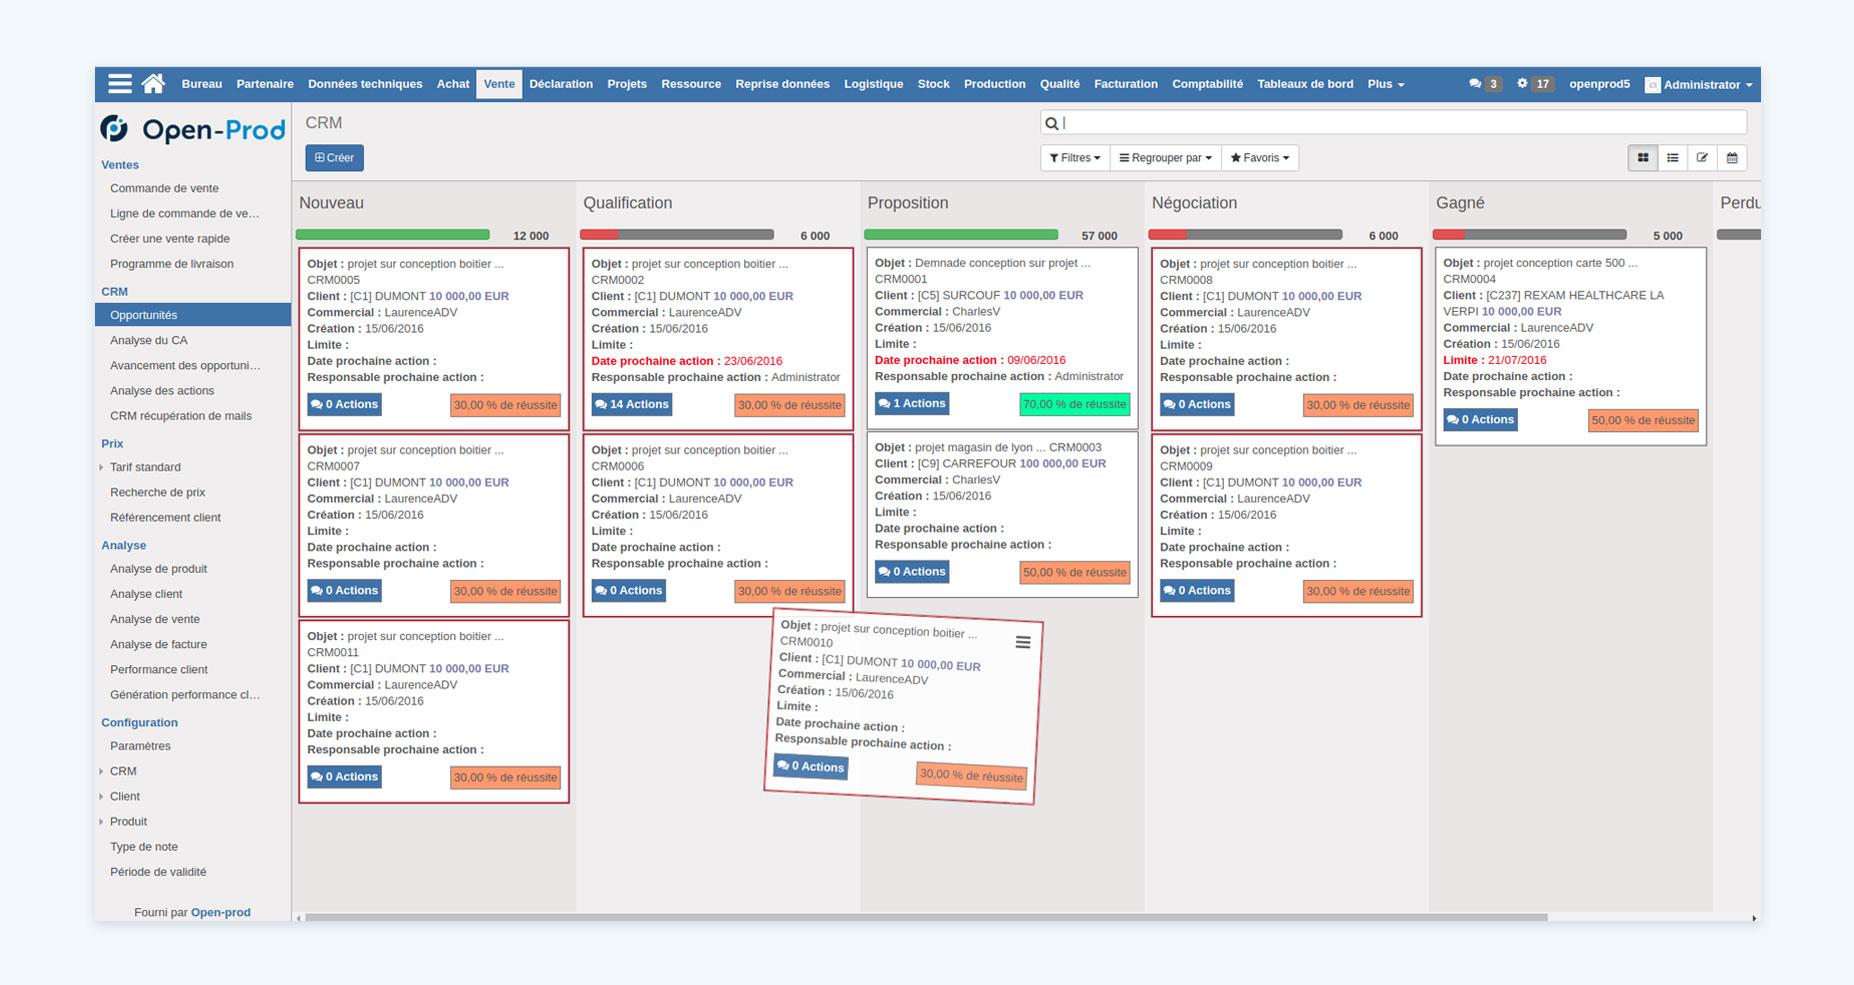
Task: Click the 14 Actions button on CRM0002
Action: (631, 404)
